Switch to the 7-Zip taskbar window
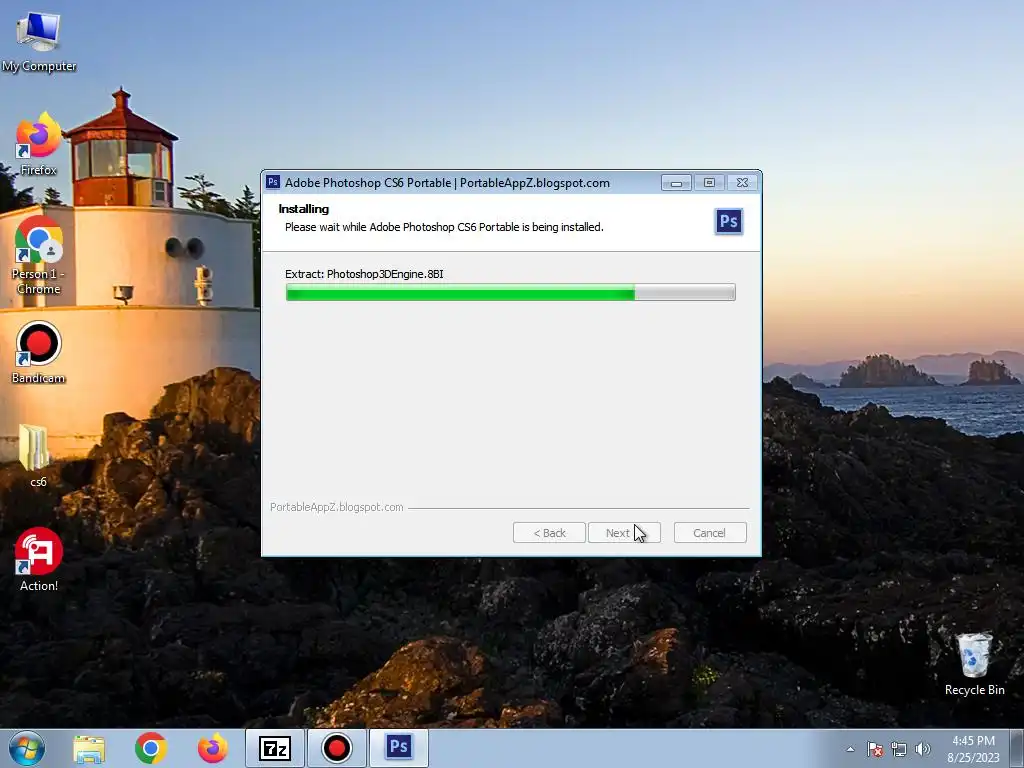Image resolution: width=1024 pixels, height=768 pixels. pyautogui.click(x=274, y=748)
